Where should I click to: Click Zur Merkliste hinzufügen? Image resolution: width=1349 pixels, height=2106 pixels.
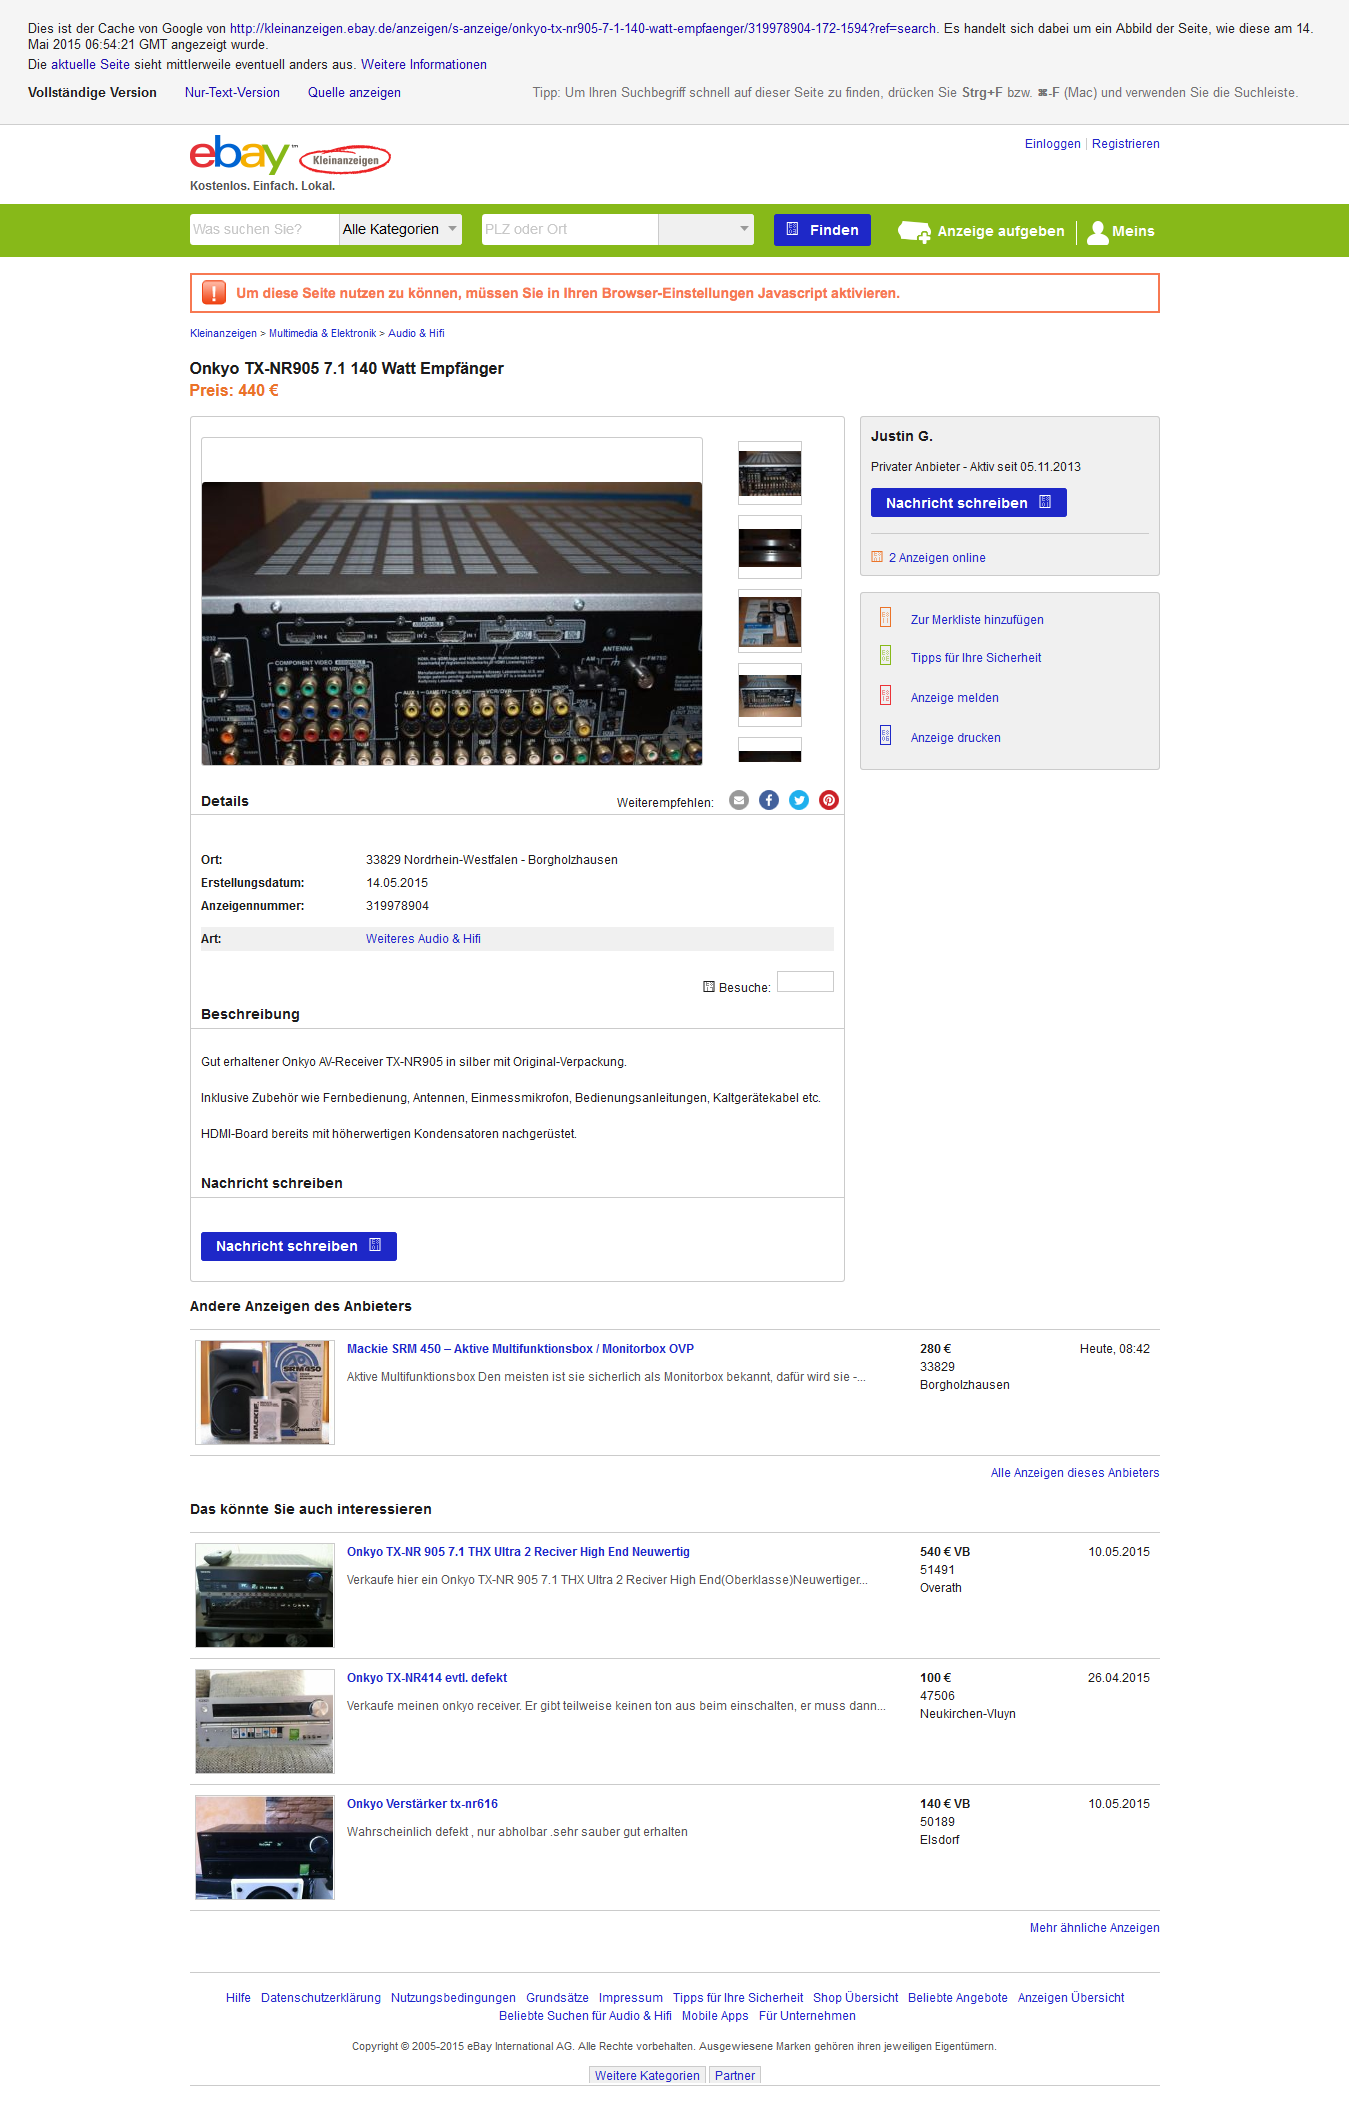[x=977, y=620]
